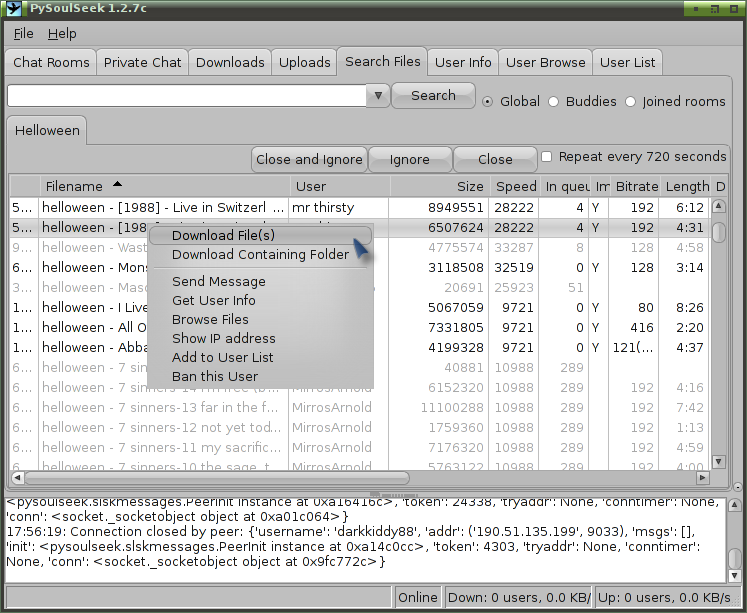Click the darkkiddy88 connection closed log line
Screen dimensions: 747x613
353,547
